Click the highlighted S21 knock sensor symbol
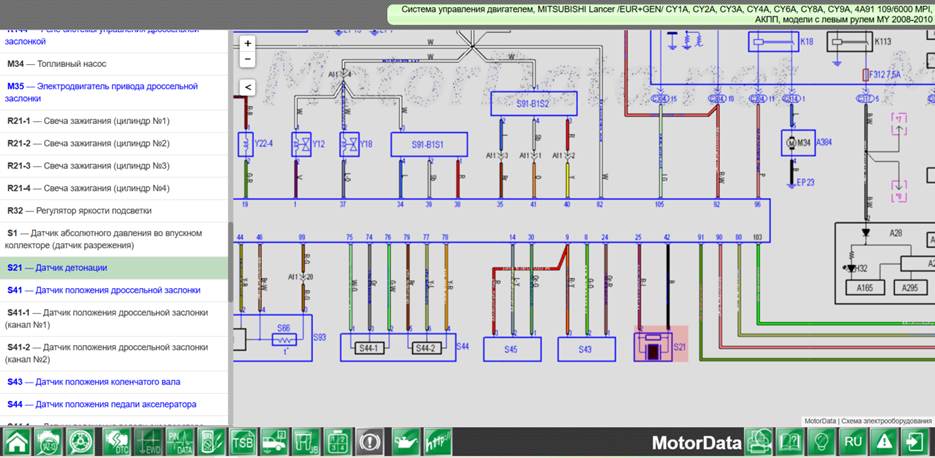Screen dimensions: 935x458 click(652, 346)
